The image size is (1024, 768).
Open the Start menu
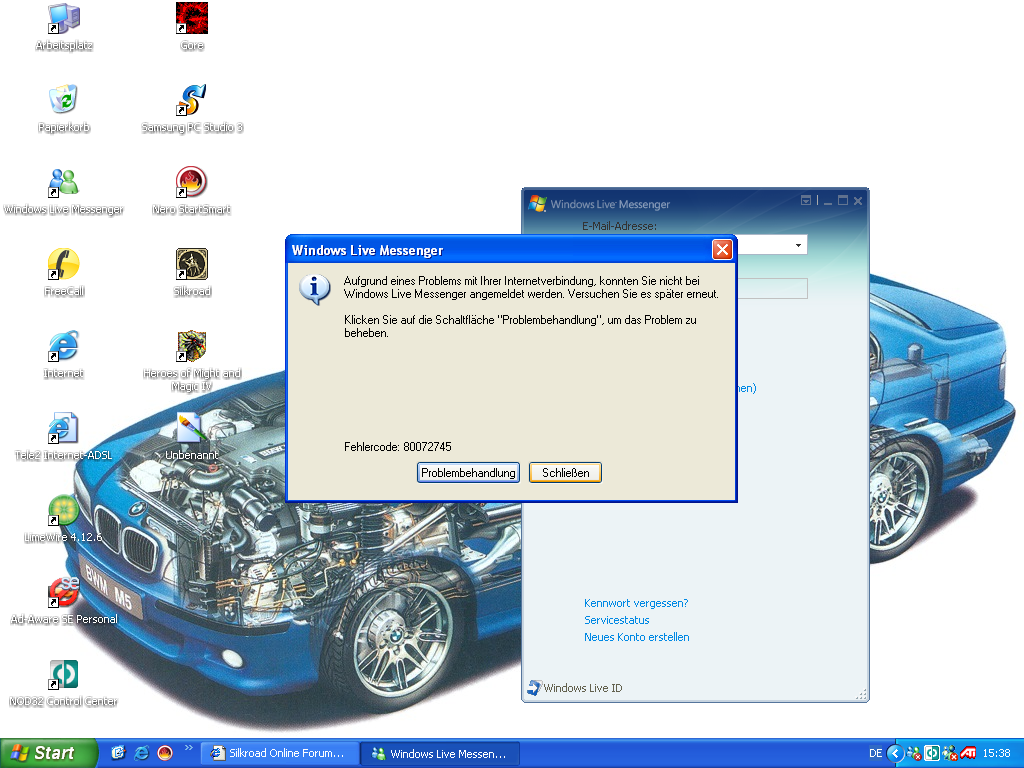tap(48, 753)
